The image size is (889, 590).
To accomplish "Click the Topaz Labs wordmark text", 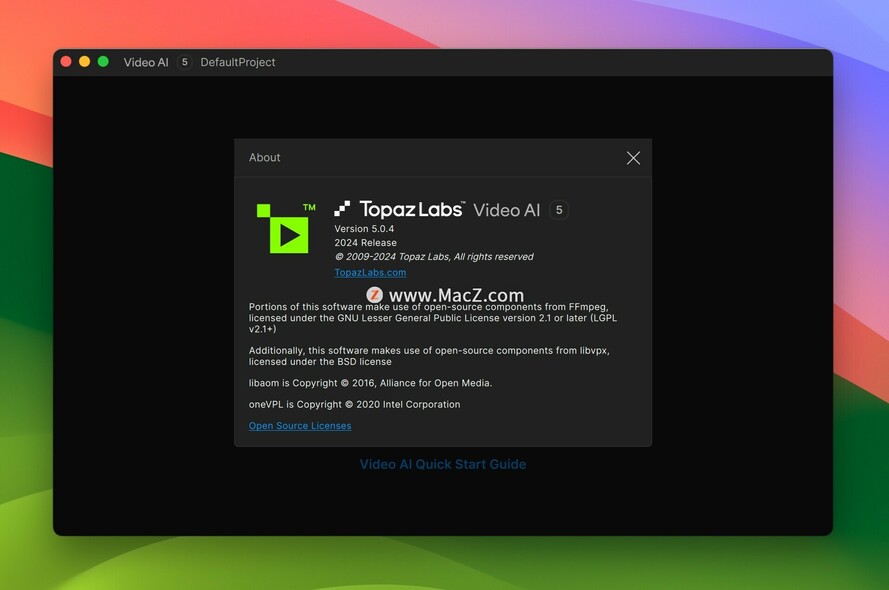I will [x=412, y=209].
